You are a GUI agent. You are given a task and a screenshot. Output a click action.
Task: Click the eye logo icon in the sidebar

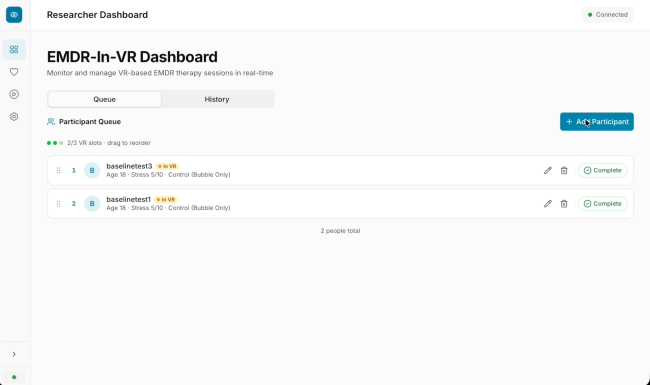(14, 15)
